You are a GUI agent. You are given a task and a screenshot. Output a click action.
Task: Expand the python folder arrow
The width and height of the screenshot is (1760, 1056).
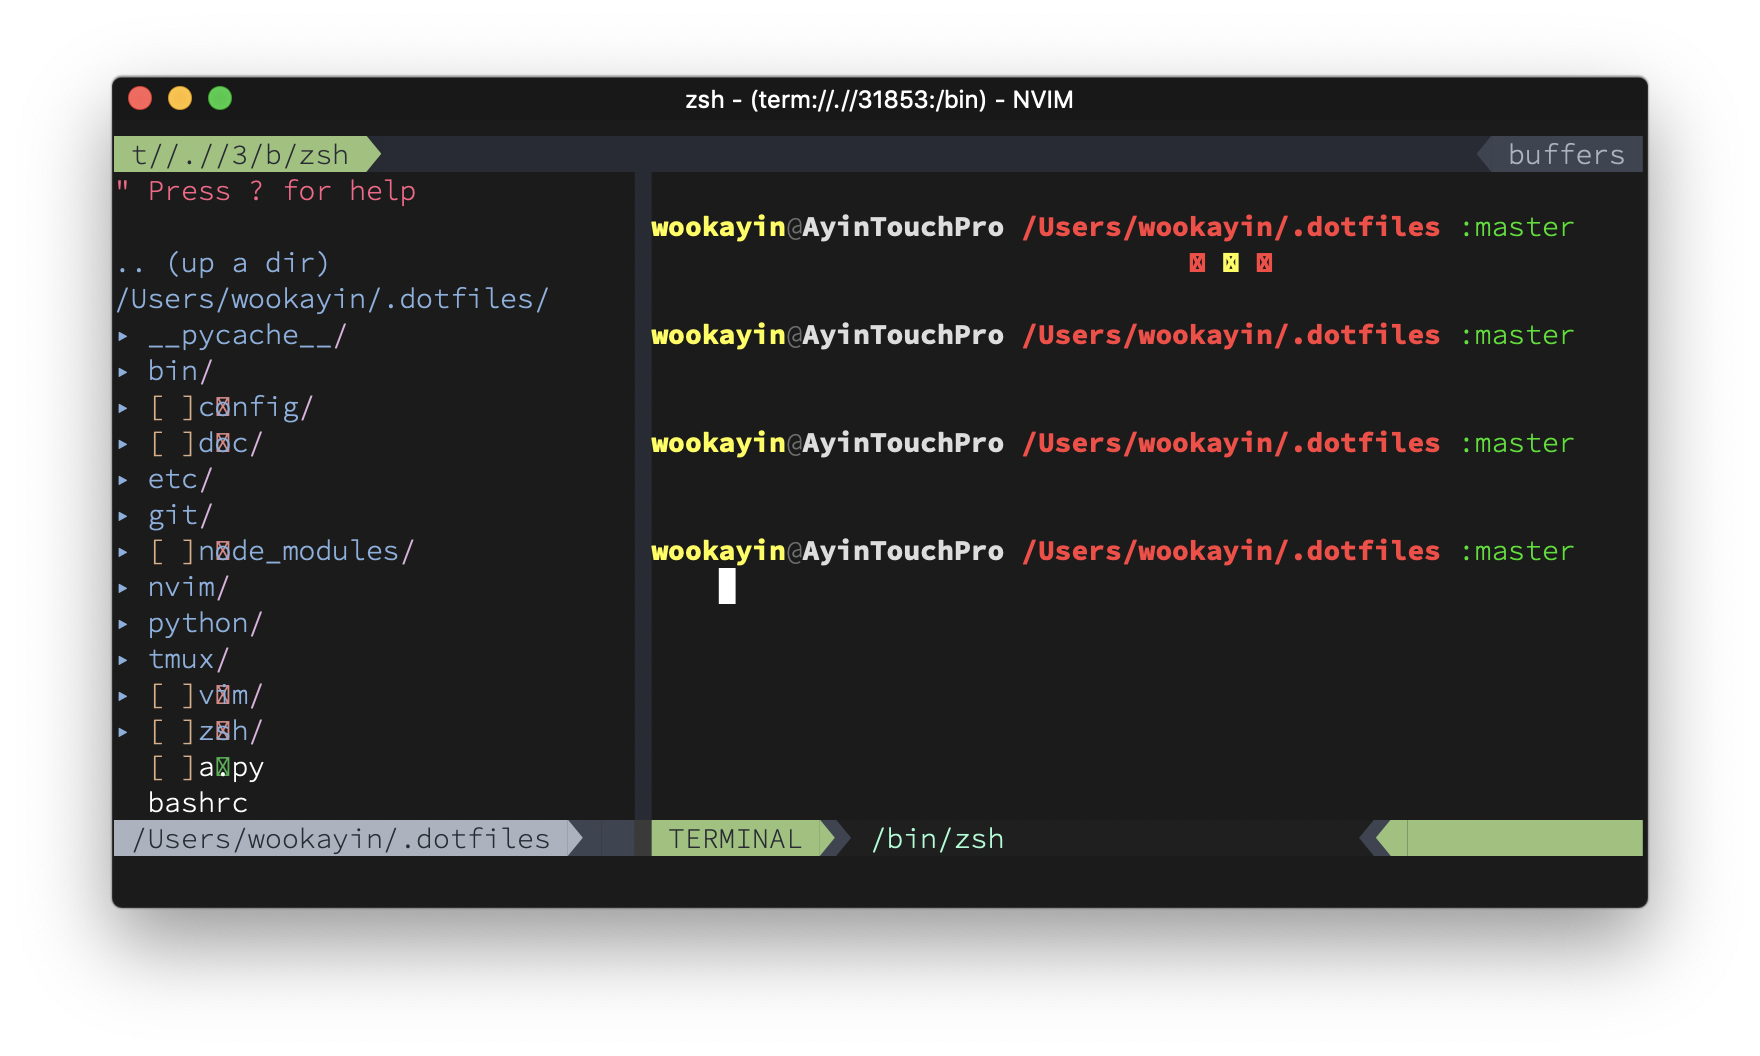[x=123, y=624]
